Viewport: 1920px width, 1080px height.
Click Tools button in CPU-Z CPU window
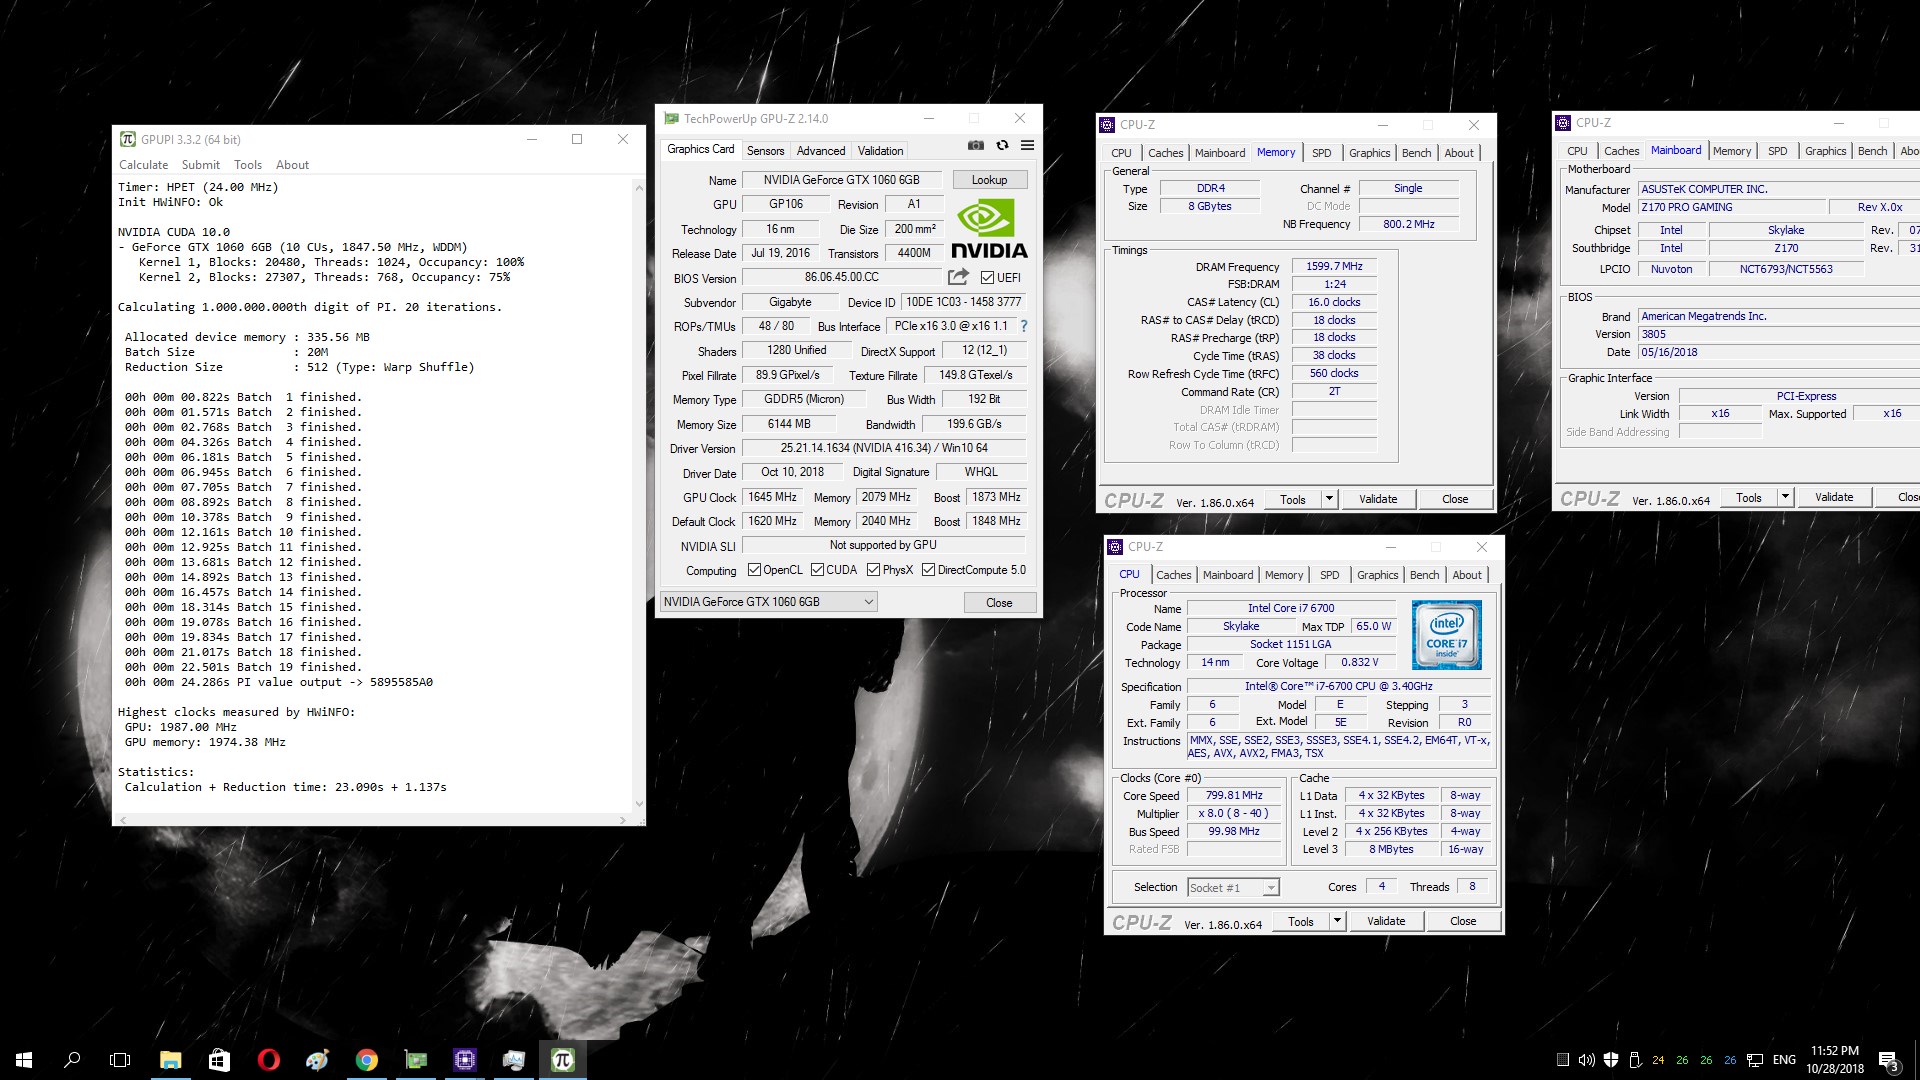(1301, 920)
